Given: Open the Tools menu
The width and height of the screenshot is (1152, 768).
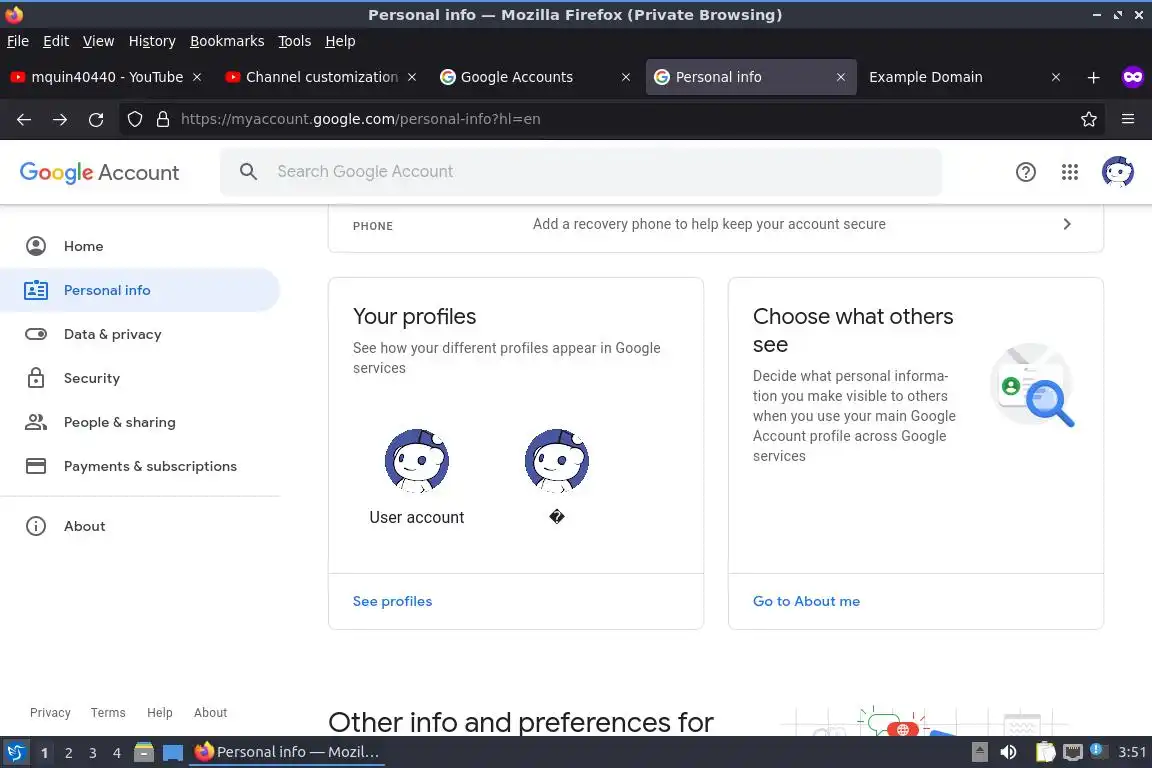Looking at the screenshot, I should [295, 41].
